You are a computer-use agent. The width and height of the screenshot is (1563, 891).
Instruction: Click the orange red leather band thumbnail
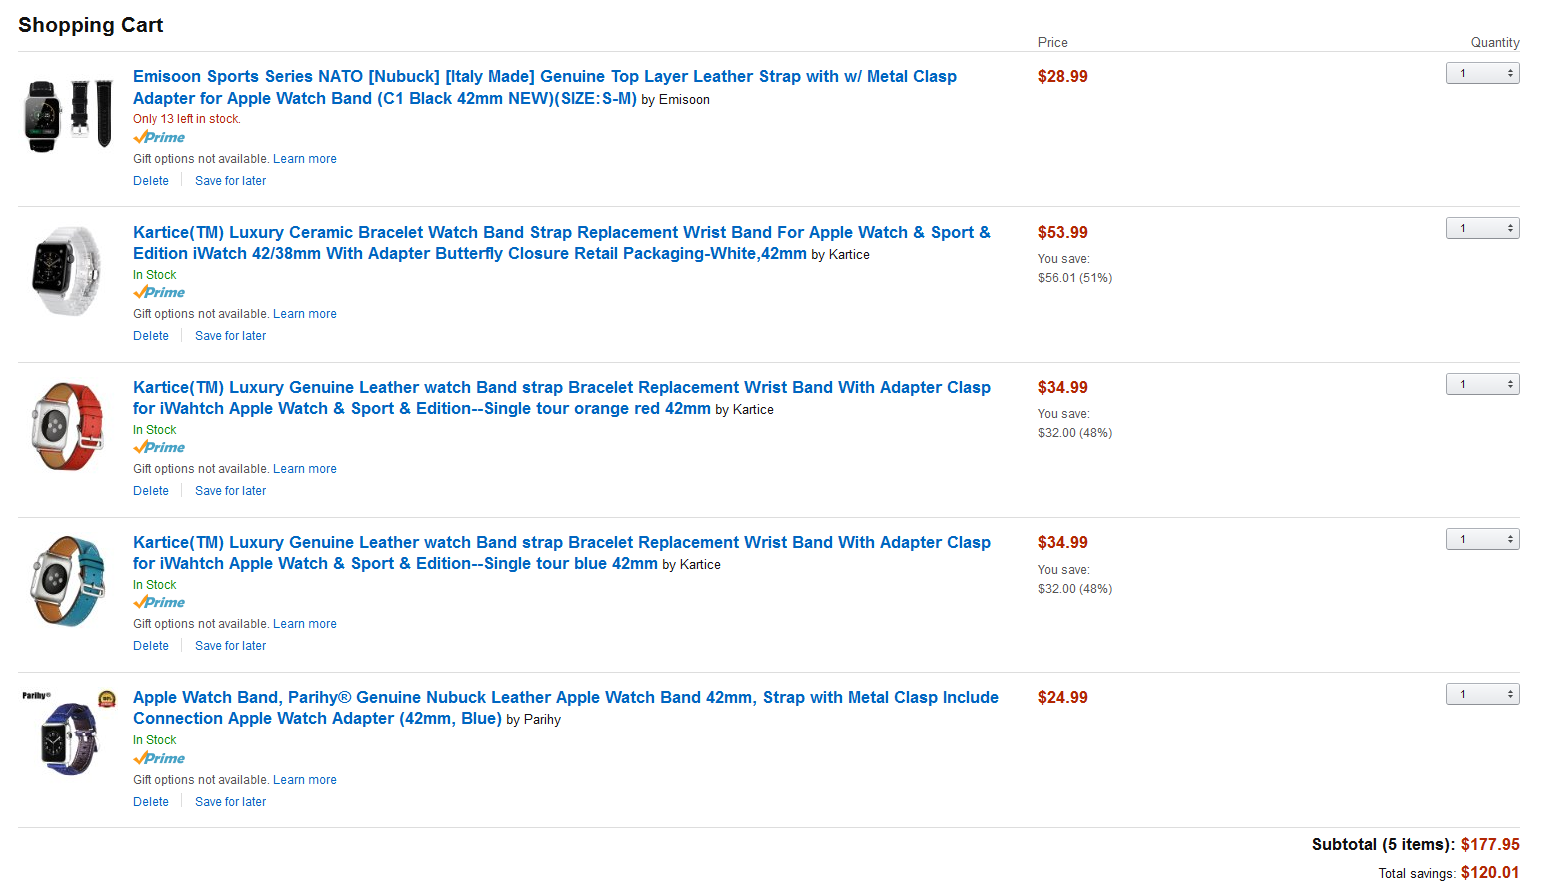tap(68, 426)
